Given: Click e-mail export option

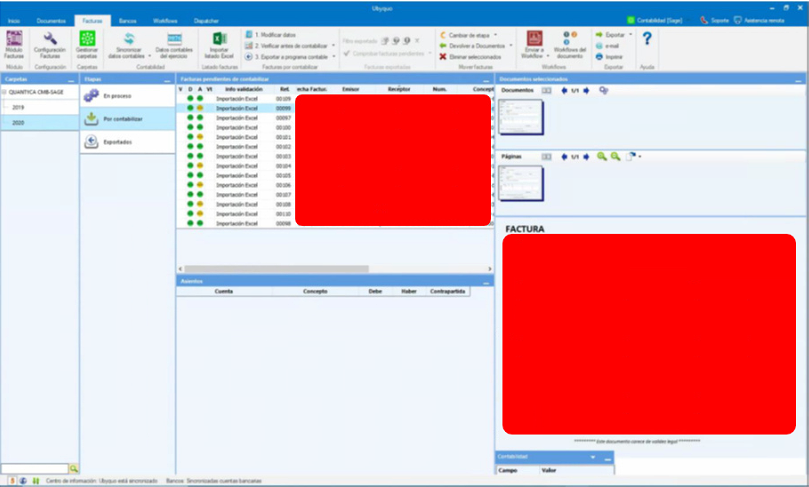Looking at the screenshot, I should coord(608,46).
